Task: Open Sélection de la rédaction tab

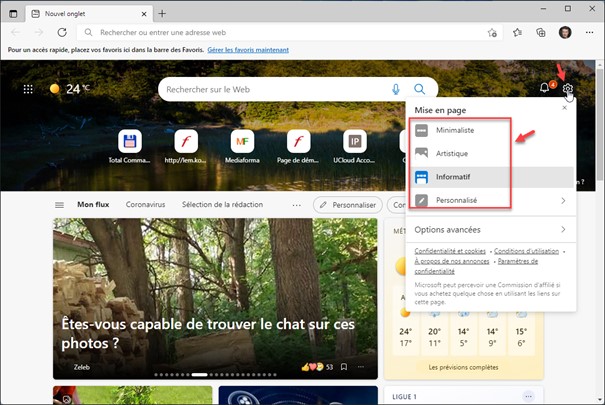Action: (222, 205)
